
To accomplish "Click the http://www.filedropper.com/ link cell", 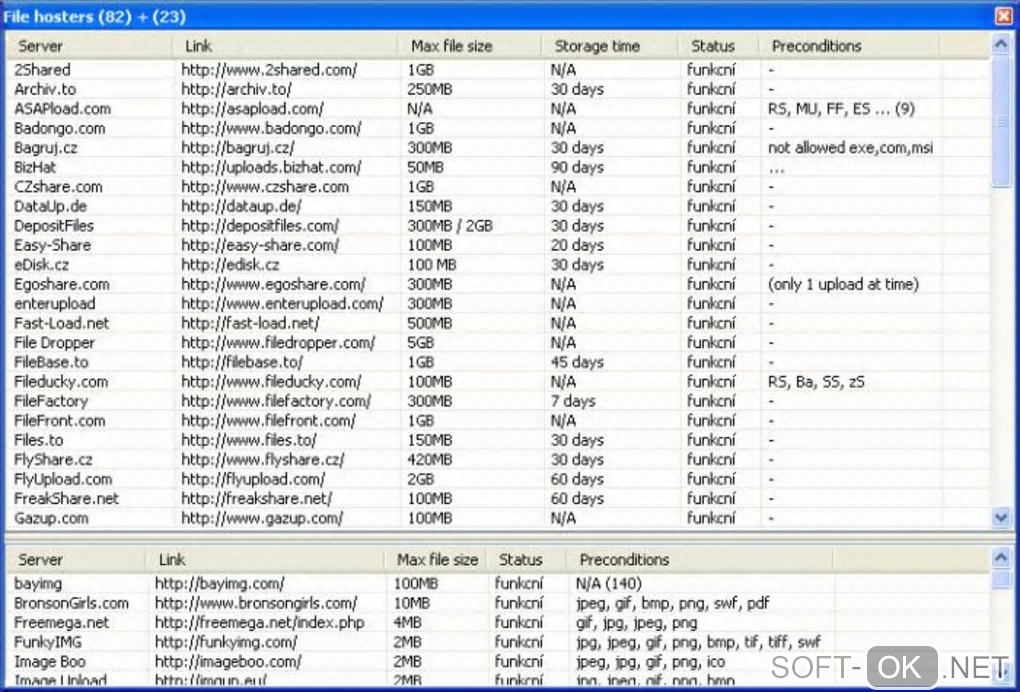I will point(278,343).
